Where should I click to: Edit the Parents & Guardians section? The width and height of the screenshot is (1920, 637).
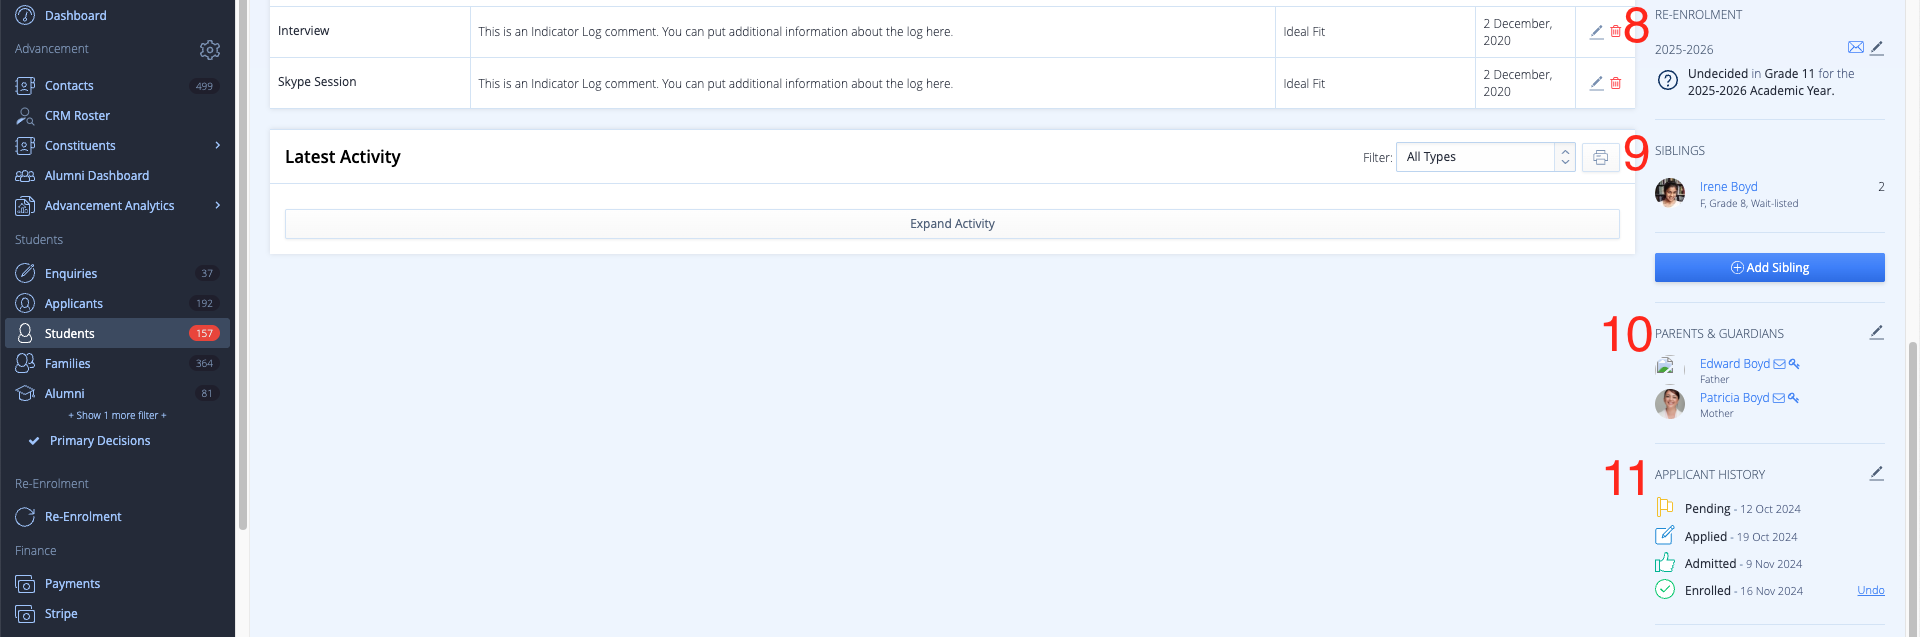1876,333
